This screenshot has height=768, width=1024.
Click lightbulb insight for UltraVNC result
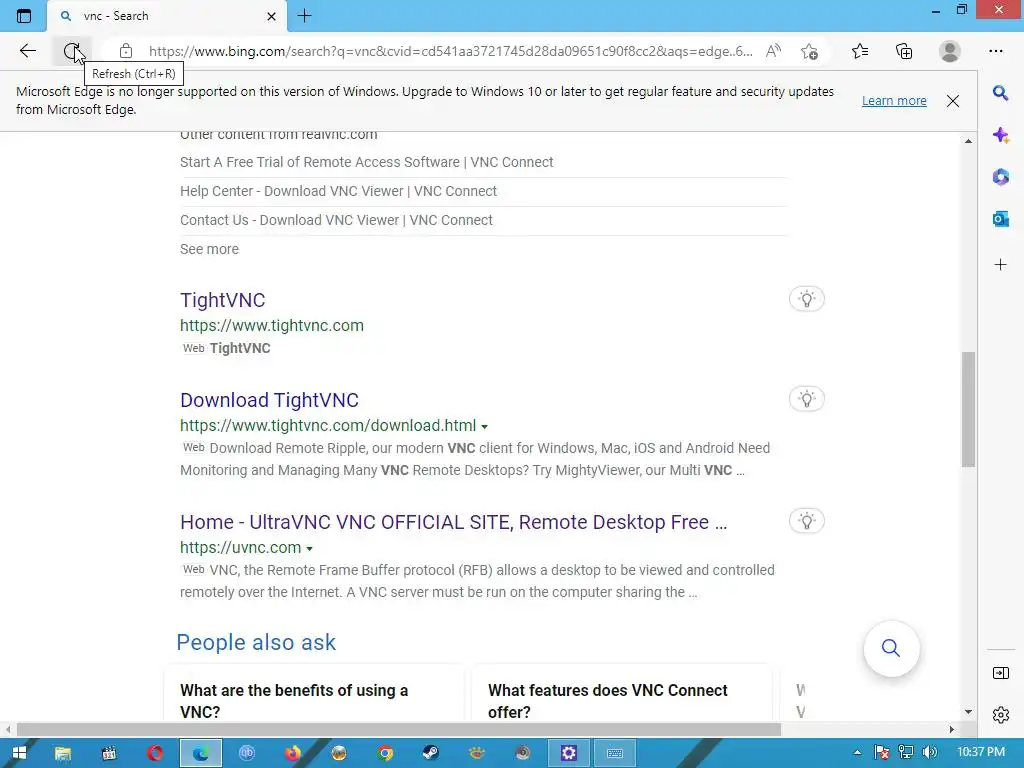tap(807, 521)
